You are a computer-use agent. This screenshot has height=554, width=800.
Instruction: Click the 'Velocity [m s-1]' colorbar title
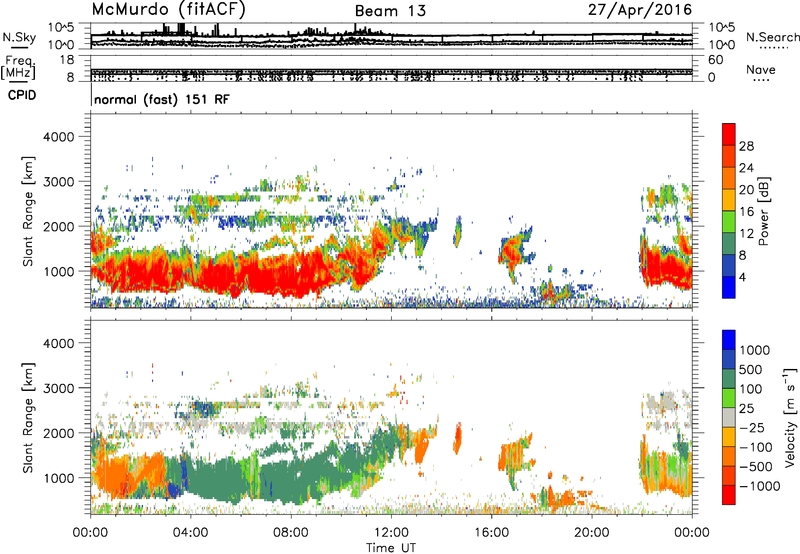click(789, 418)
